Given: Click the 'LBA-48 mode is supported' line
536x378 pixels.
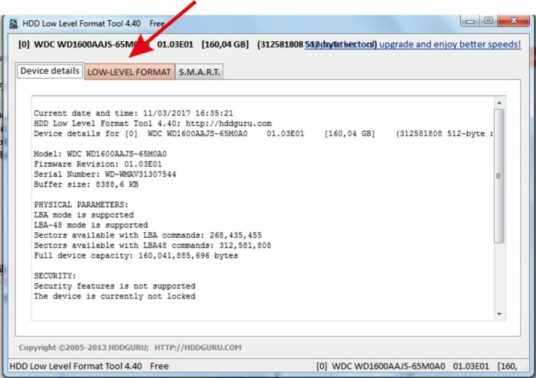Looking at the screenshot, I should 91,225.
